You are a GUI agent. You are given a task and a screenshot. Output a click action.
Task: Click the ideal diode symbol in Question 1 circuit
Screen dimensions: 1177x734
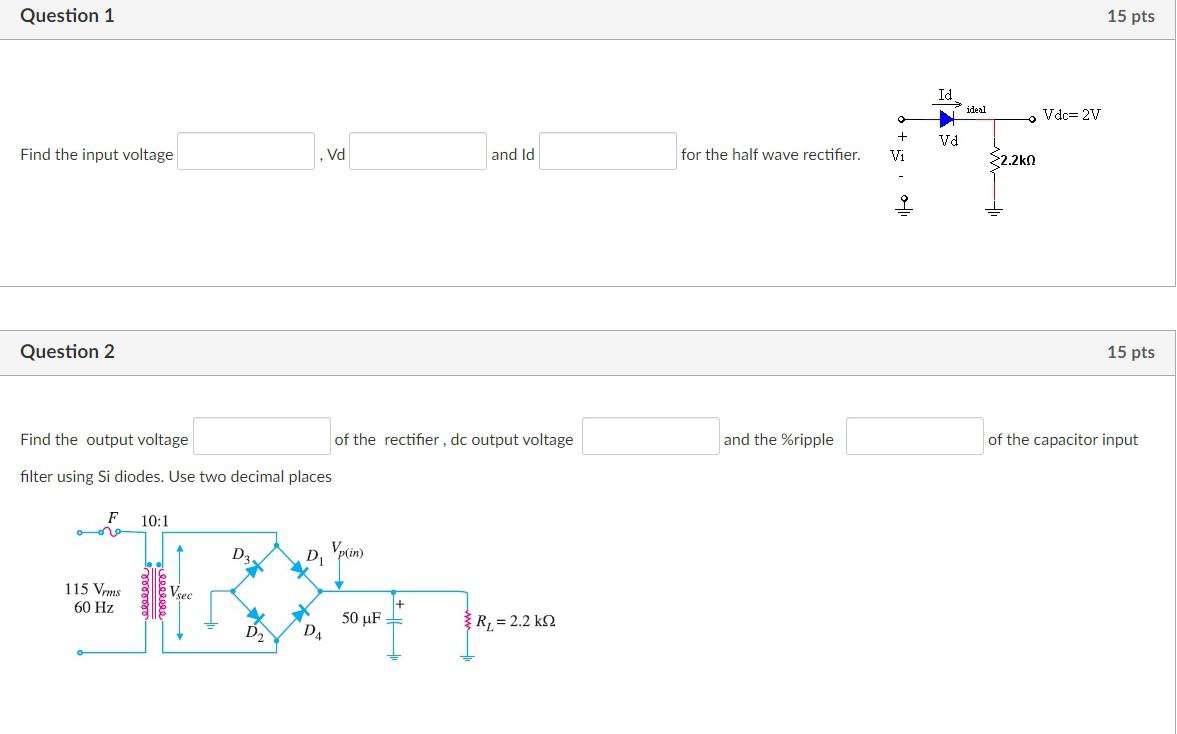point(946,118)
